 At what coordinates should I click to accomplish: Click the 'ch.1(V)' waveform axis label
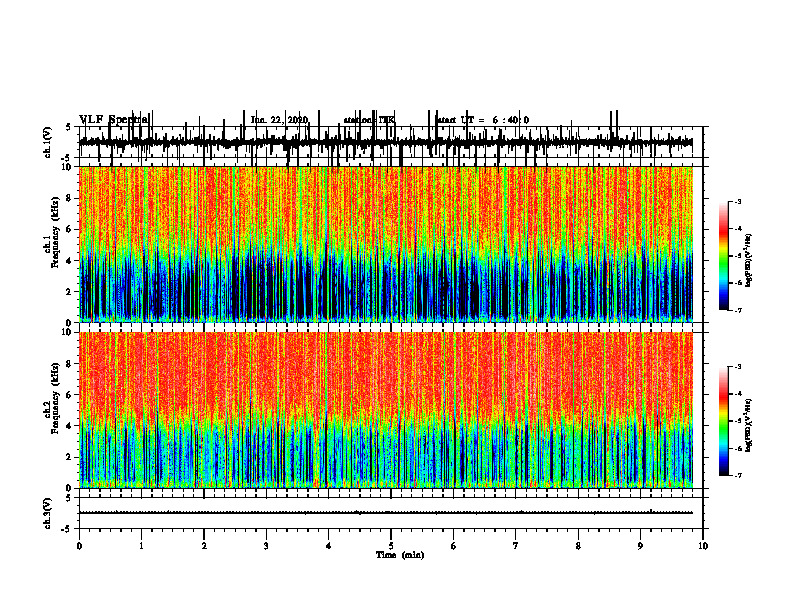(48, 142)
